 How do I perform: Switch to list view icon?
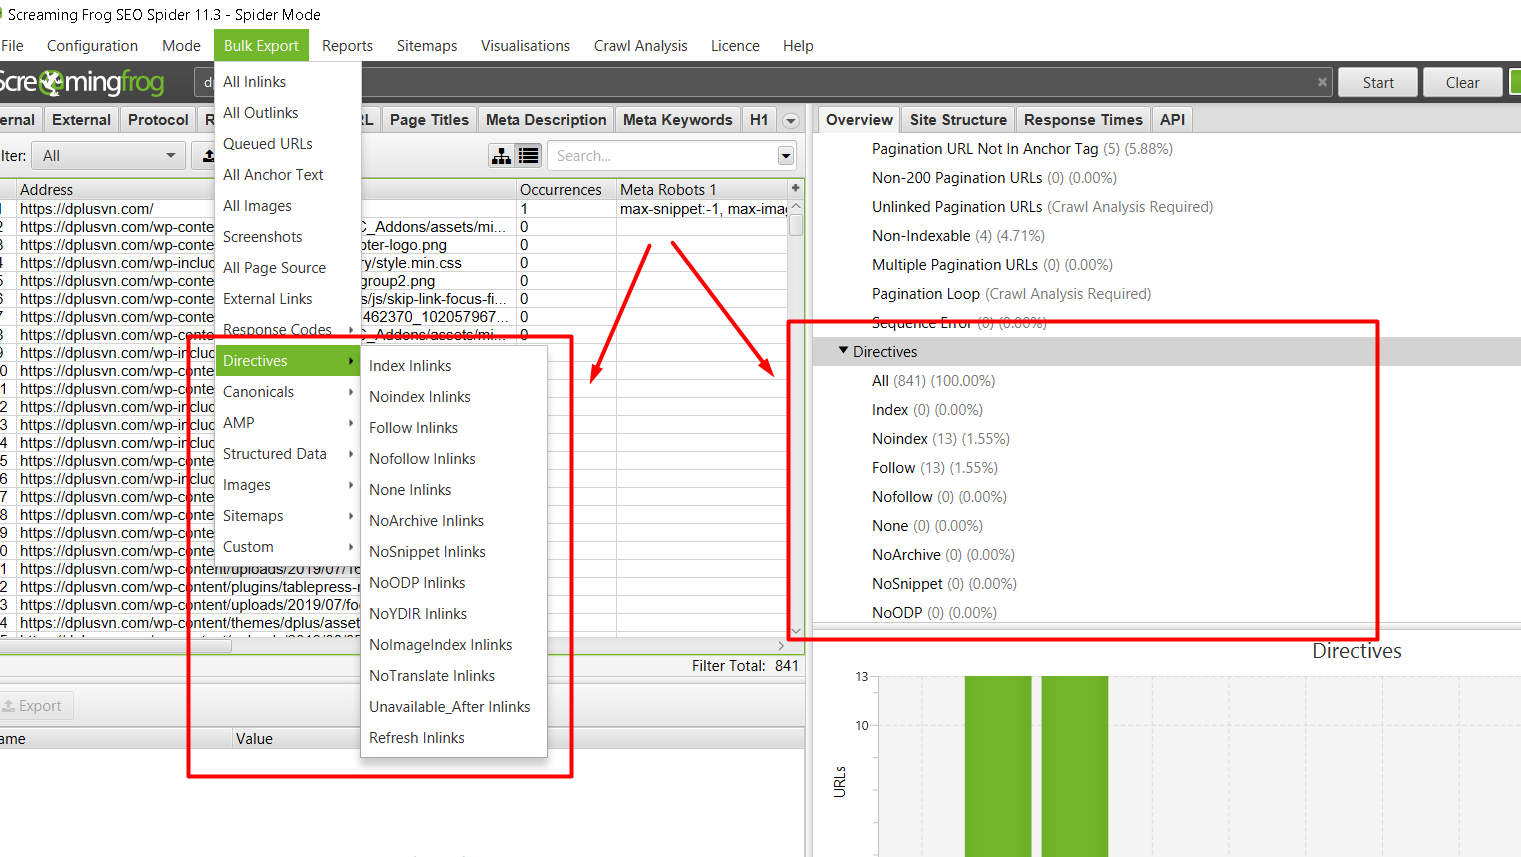529,156
